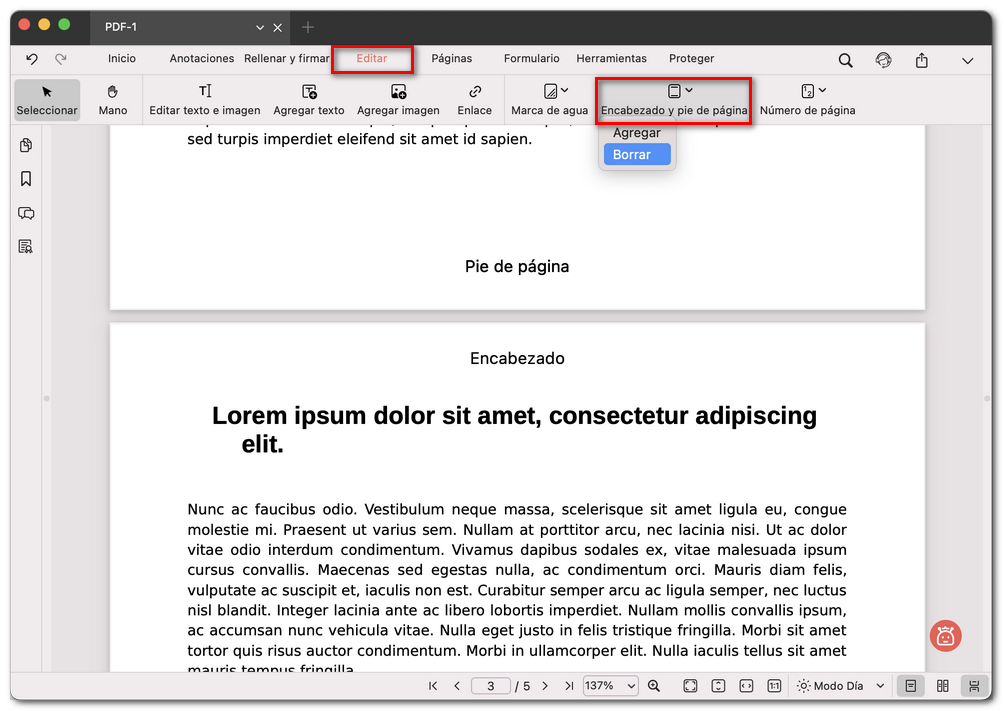The image size is (1004, 711).
Task: Open the Modo Día dropdown
Action: pyautogui.click(x=838, y=686)
